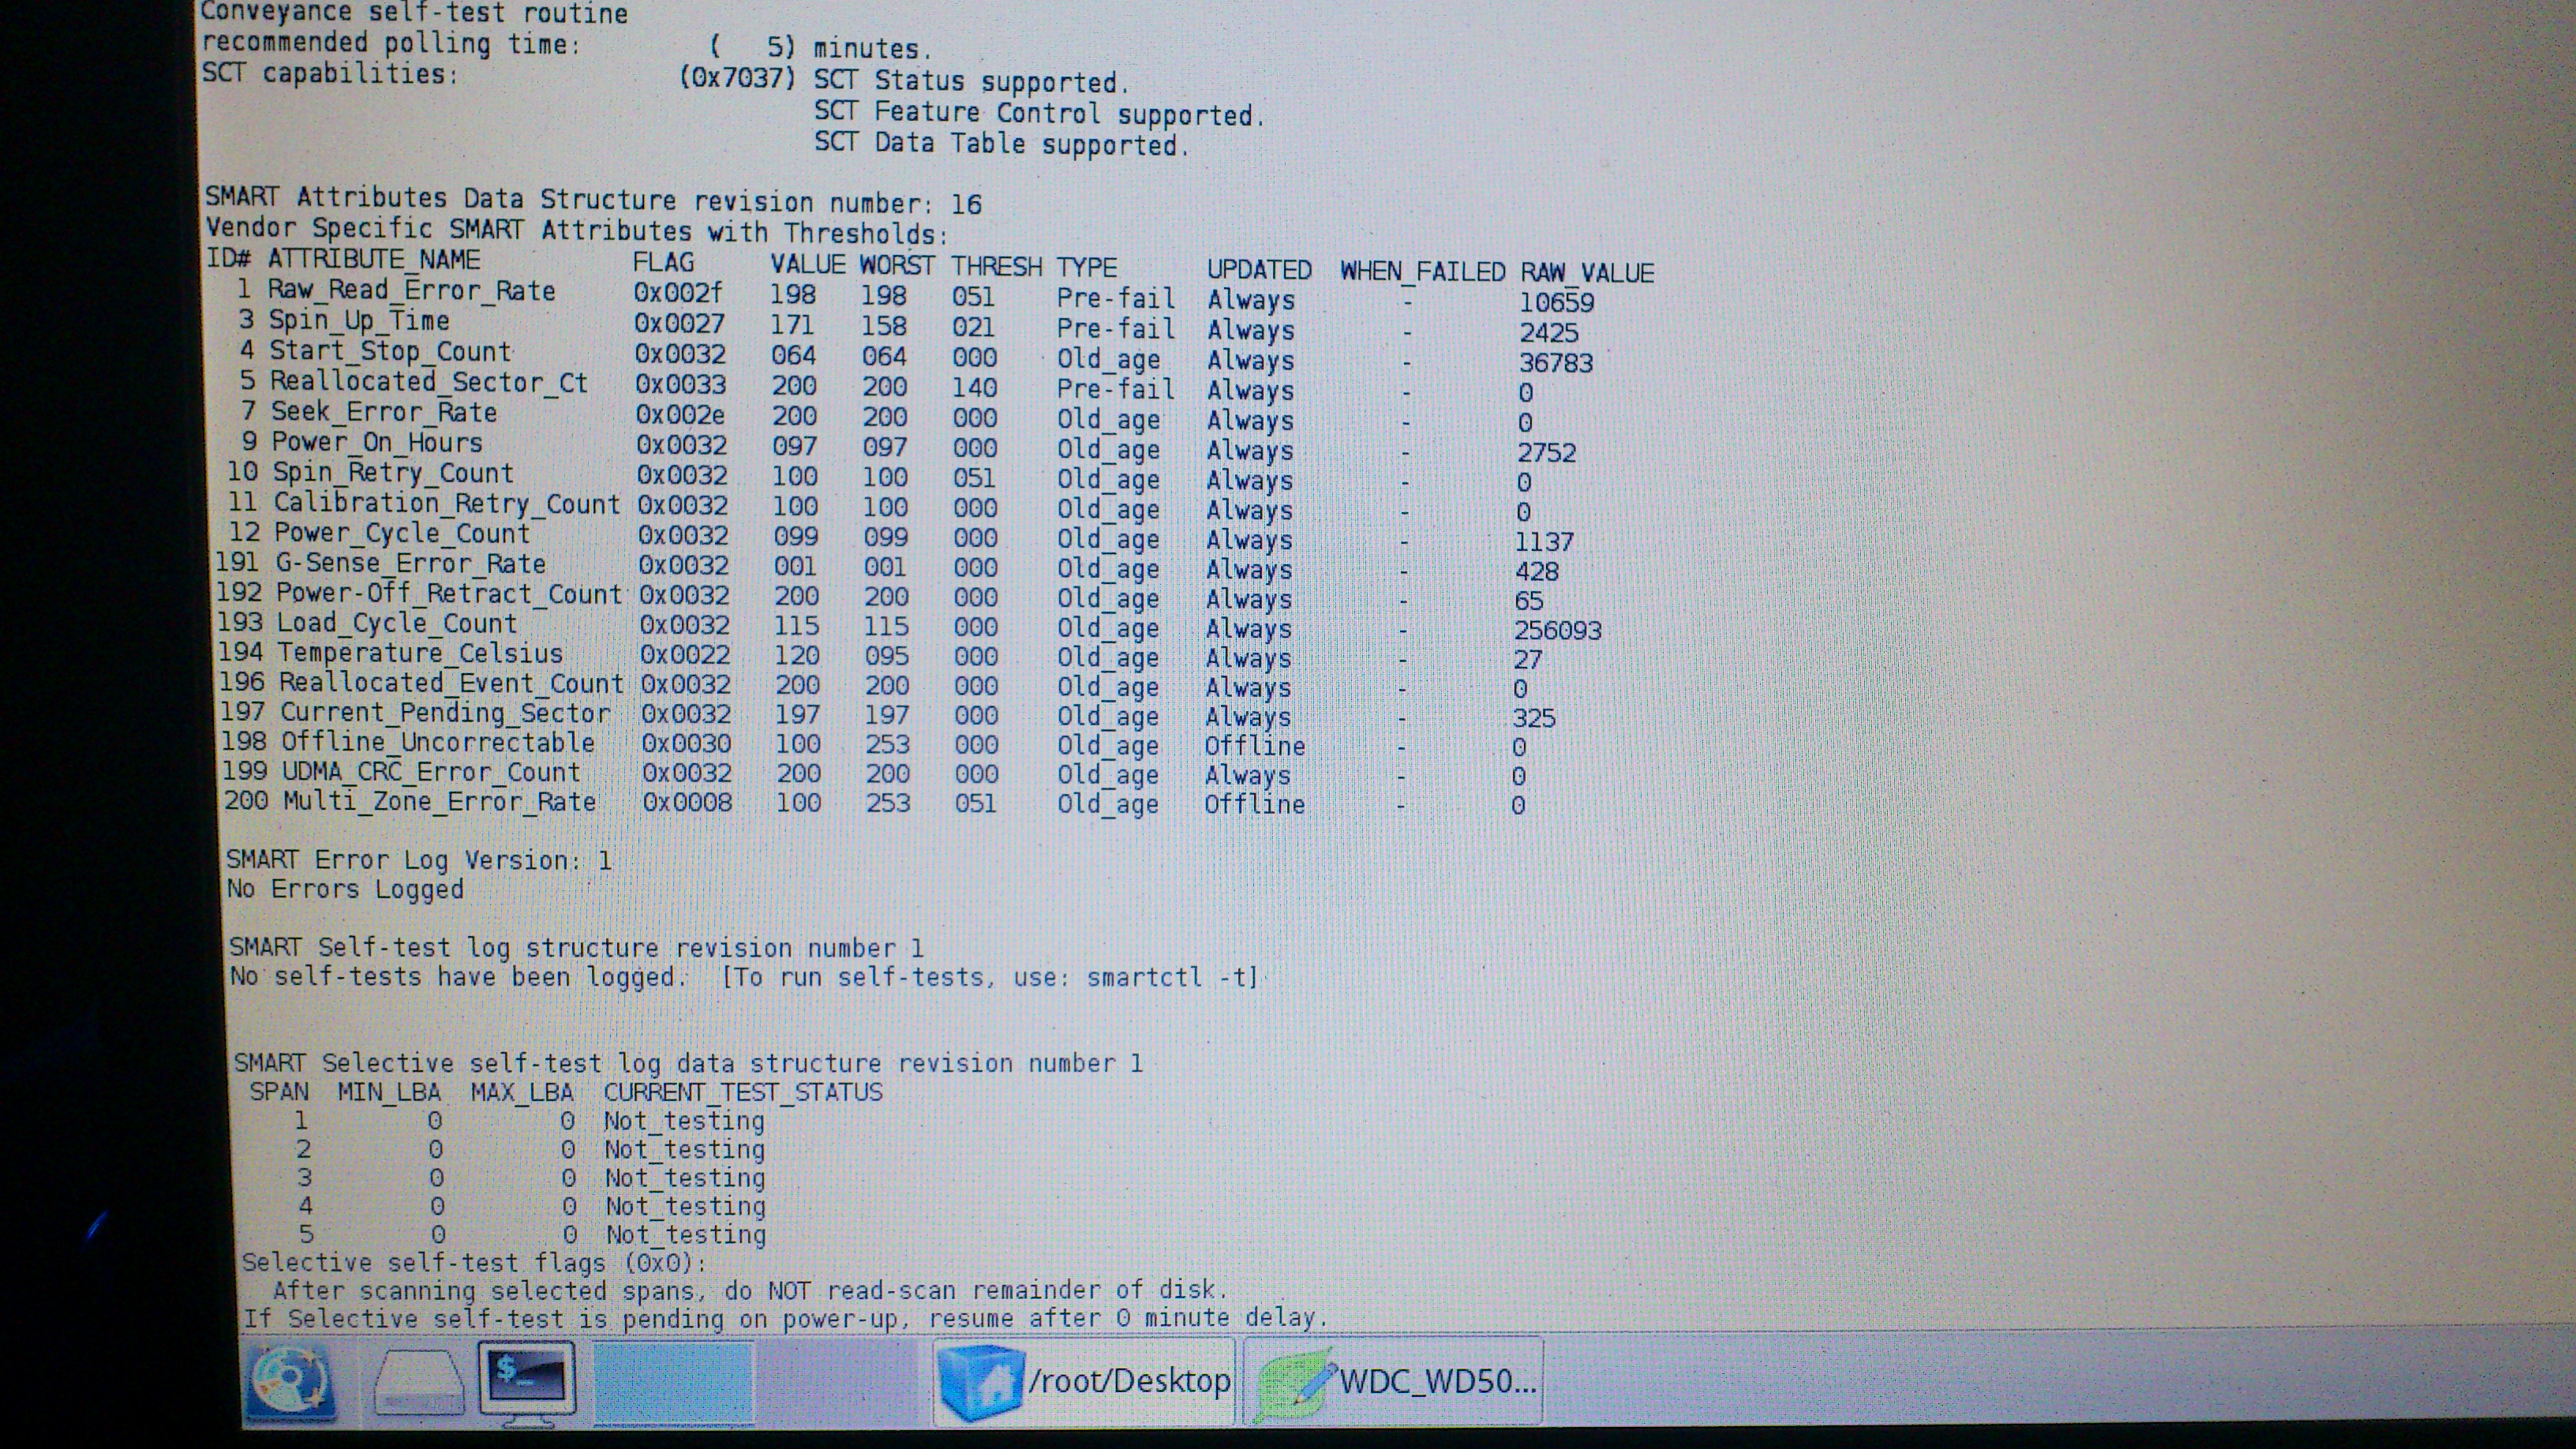Click the raw value 65

pos(1529,600)
